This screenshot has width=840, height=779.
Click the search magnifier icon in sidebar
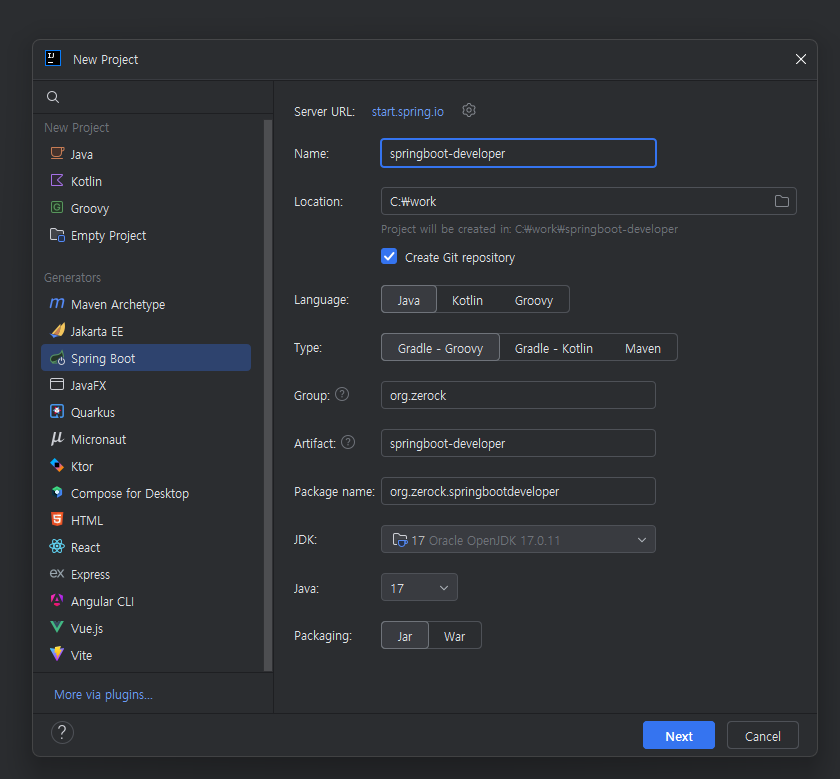52,97
